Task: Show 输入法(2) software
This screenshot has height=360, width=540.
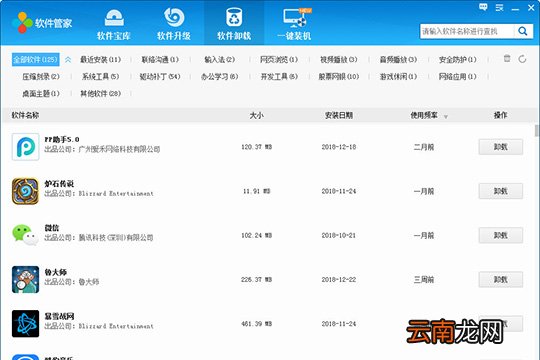Action: 220,60
